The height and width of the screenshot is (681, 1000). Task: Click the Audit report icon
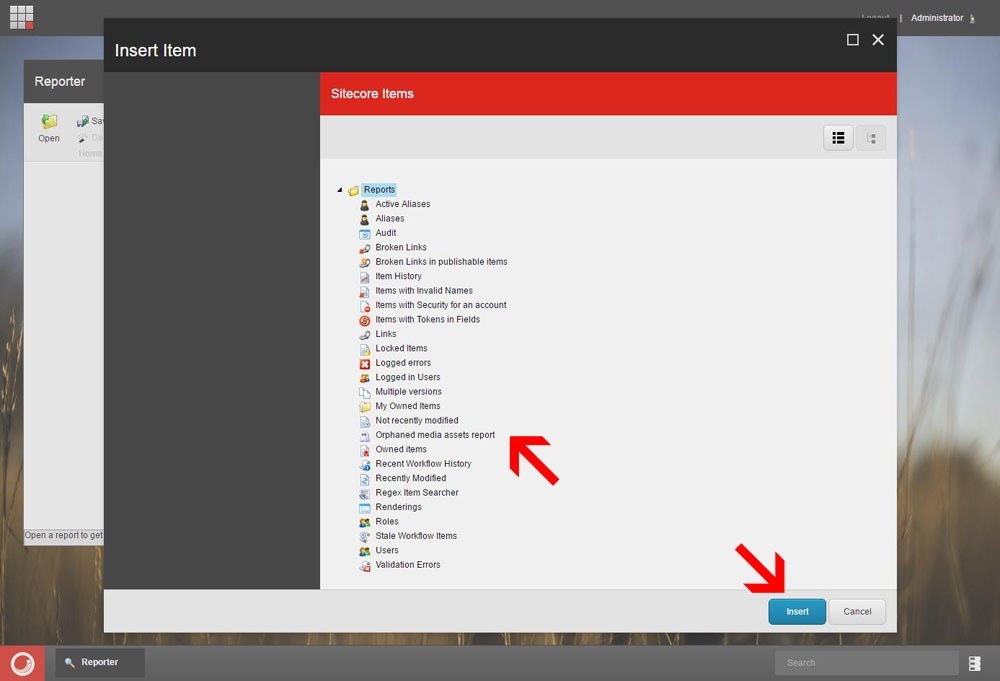tap(365, 233)
